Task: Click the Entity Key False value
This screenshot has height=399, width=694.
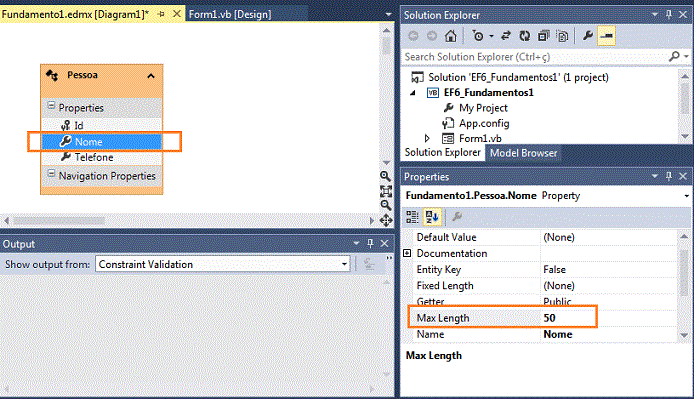Action: (554, 269)
